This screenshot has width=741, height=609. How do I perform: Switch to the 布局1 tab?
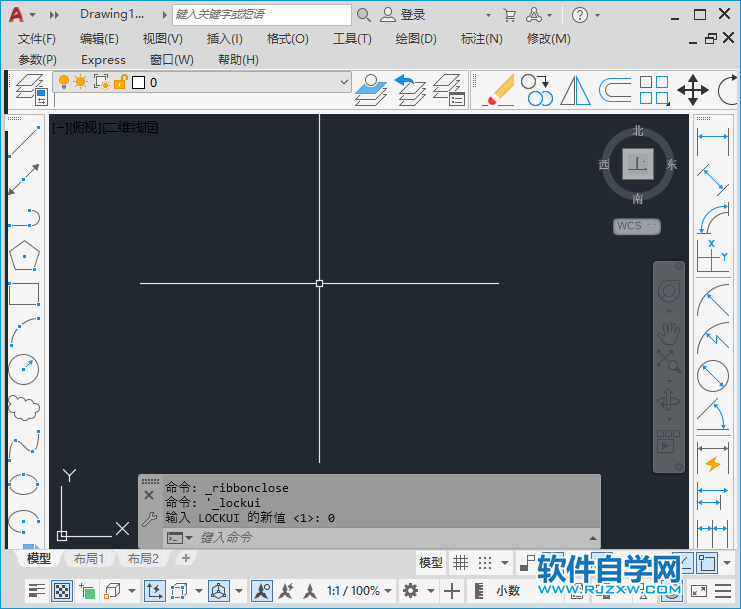[x=88, y=558]
